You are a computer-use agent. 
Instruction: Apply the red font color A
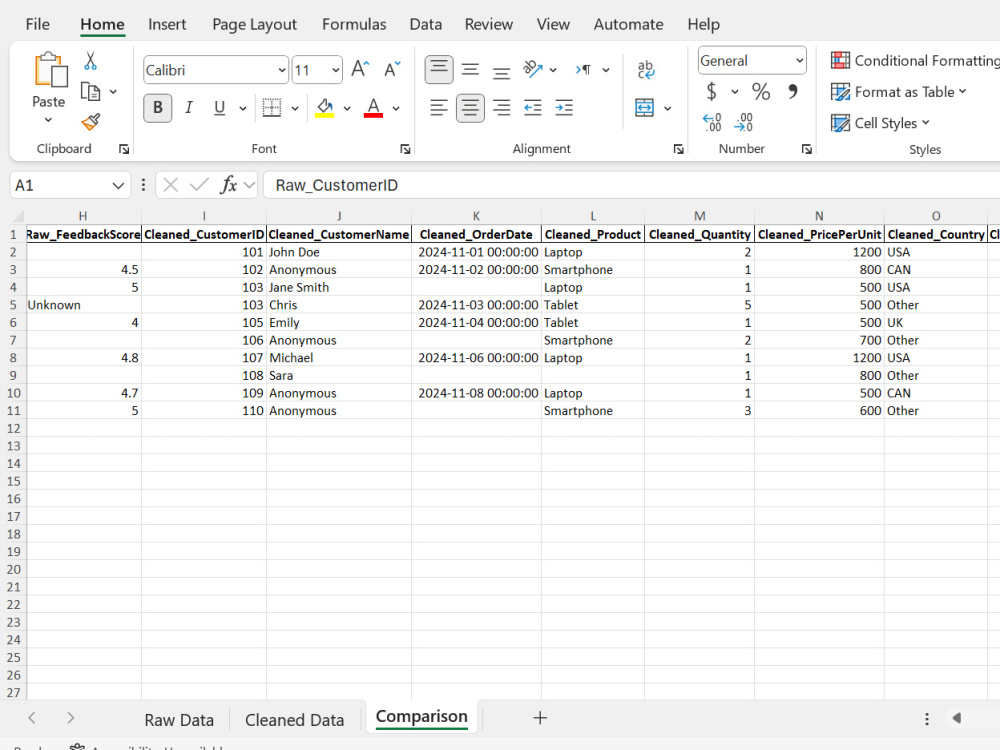coord(373,108)
